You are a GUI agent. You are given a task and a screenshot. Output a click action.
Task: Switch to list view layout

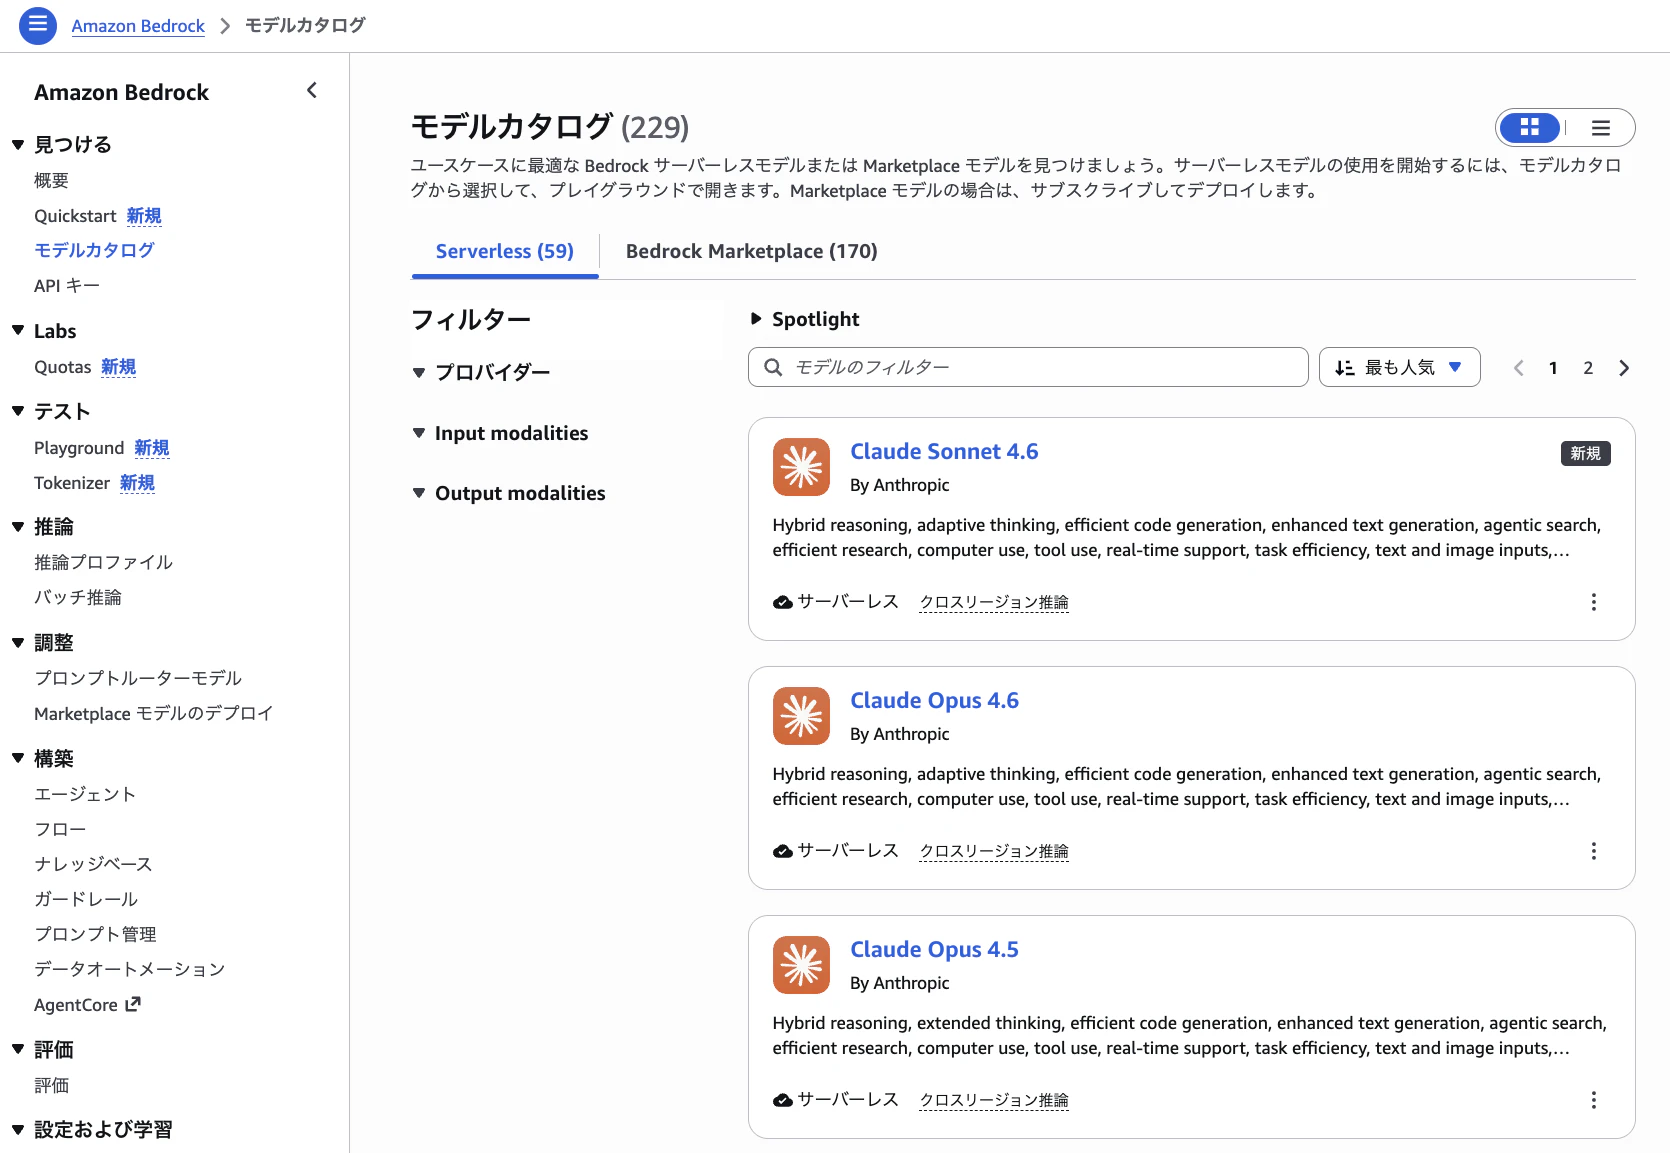tap(1600, 128)
